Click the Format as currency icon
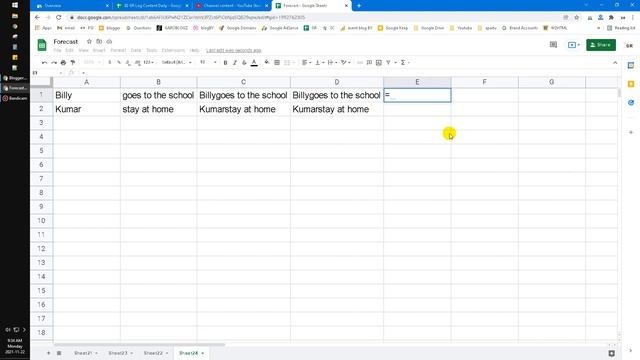640x360 pixels. coord(109,62)
